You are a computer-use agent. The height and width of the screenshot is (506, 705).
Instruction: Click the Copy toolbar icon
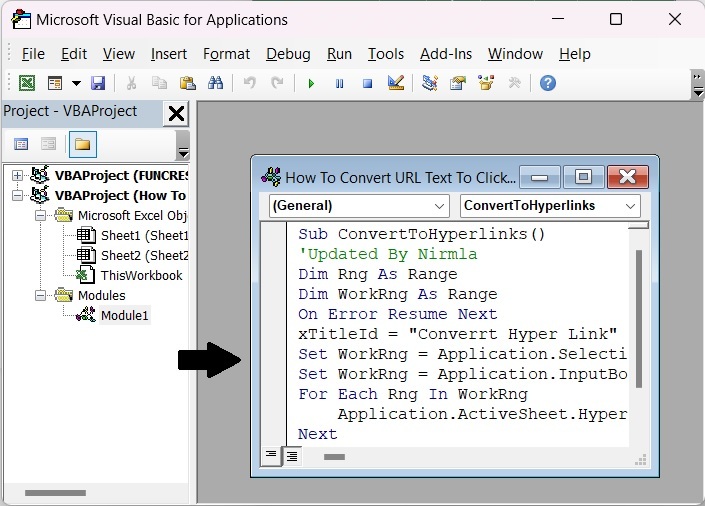click(159, 83)
